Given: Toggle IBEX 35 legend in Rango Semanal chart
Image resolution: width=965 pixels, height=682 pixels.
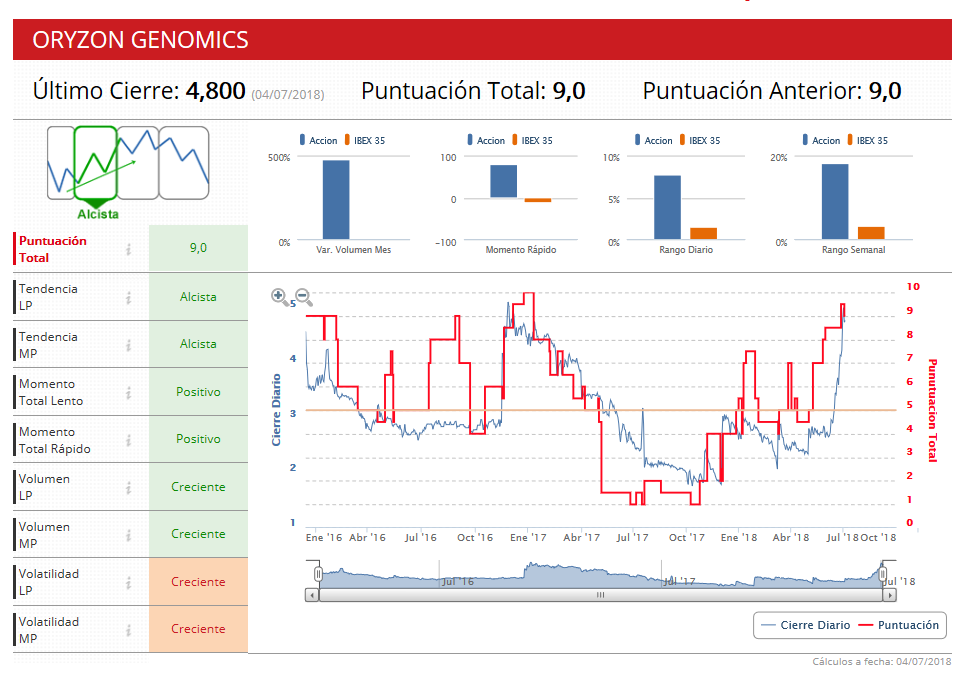Looking at the screenshot, I should click(x=868, y=140).
